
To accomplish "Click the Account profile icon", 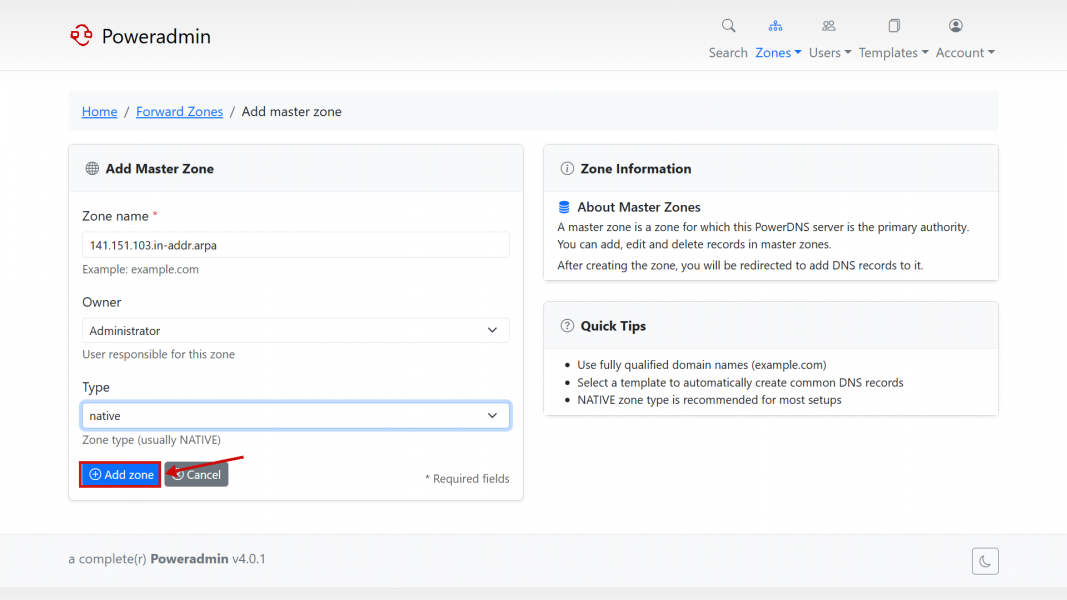I will coord(956,26).
